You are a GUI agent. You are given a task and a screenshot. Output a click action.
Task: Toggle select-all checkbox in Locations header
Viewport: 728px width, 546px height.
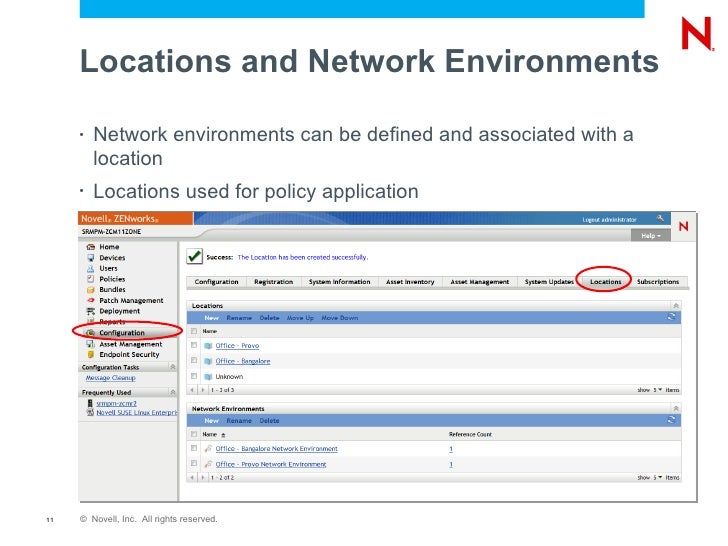click(x=194, y=331)
